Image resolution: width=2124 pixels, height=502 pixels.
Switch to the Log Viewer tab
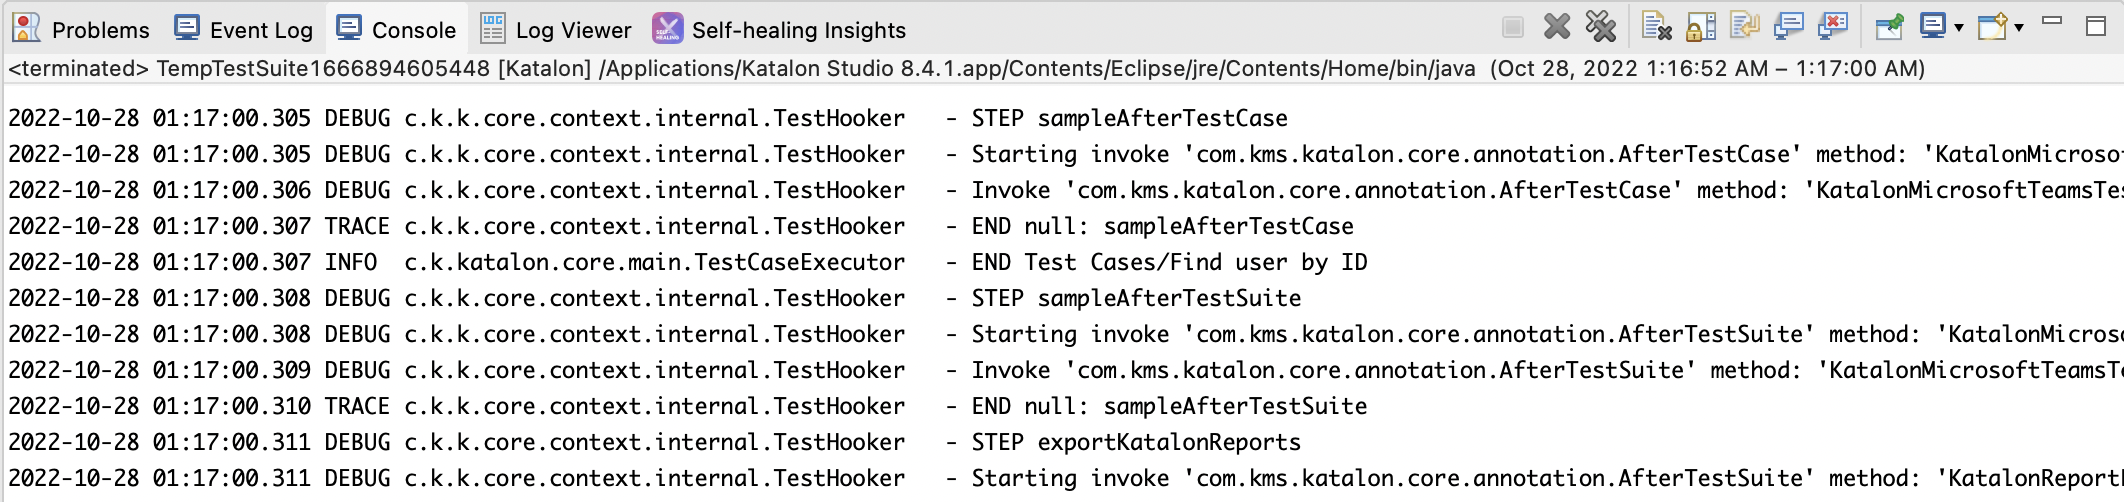pyautogui.click(x=556, y=30)
